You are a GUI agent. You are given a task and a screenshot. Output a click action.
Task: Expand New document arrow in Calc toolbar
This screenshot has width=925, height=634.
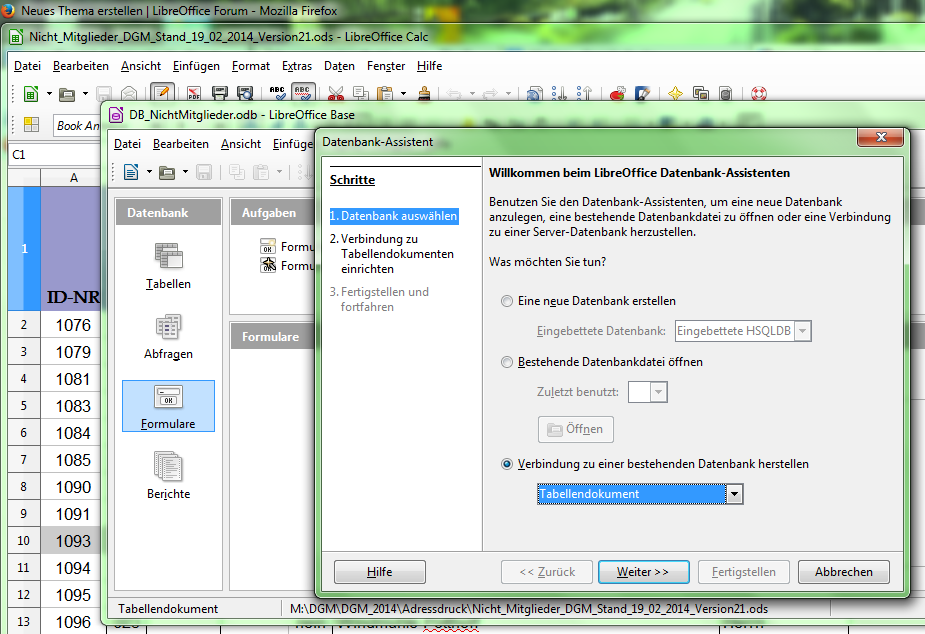[x=49, y=94]
